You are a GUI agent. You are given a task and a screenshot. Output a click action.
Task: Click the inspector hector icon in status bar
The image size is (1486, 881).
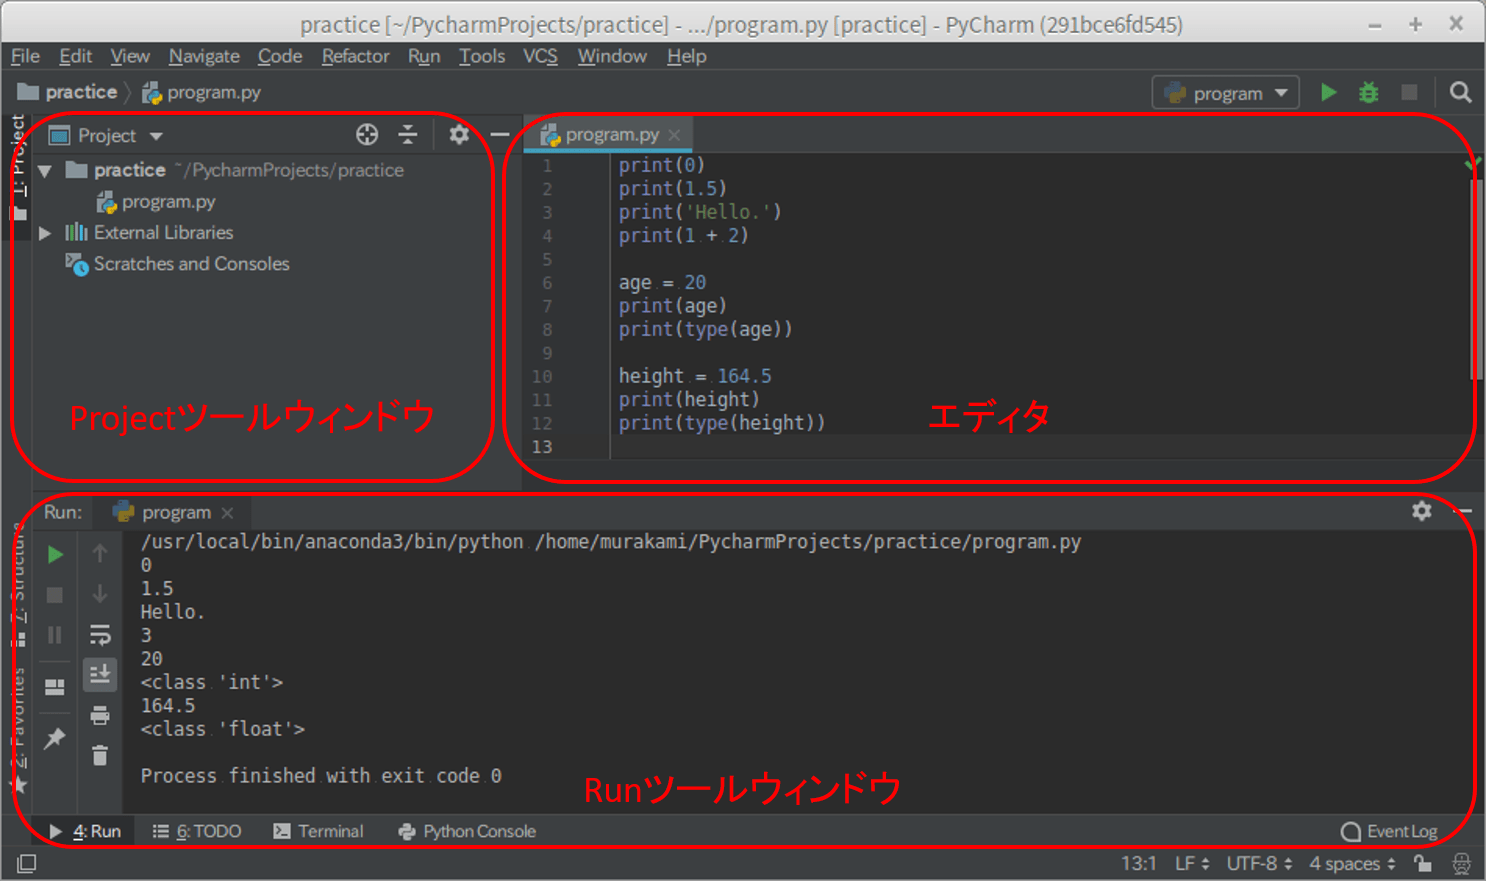pos(1461,863)
